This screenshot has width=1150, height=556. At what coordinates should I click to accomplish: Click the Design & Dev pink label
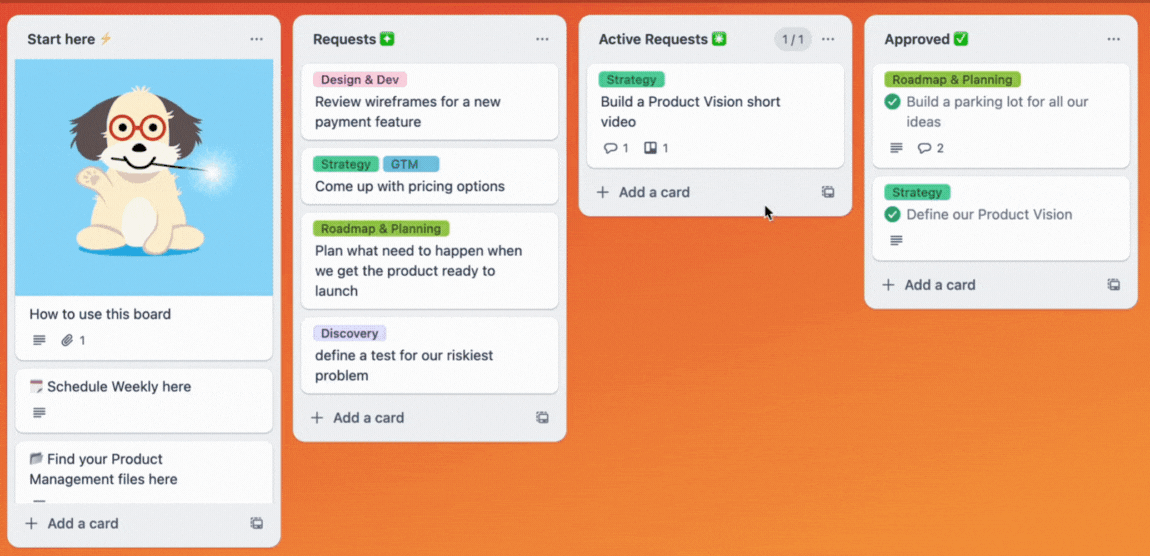(359, 80)
